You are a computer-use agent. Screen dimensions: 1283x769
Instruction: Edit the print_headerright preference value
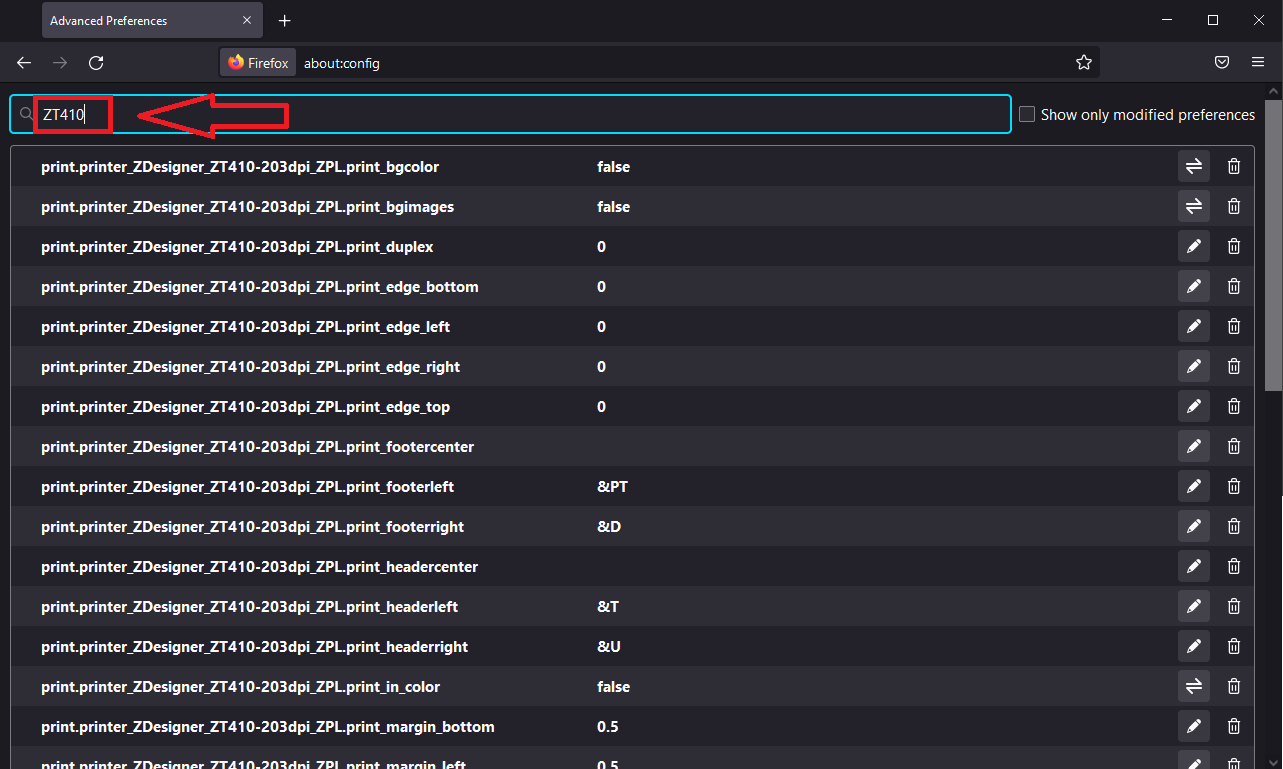click(1193, 646)
